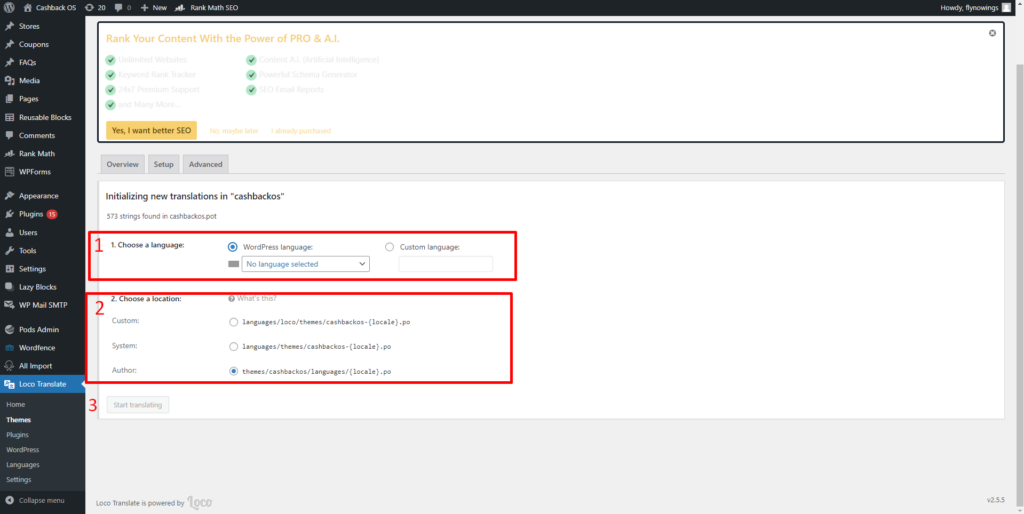The image size is (1024, 514).
Task: Open the comments bubble in admin bar
Action: (x=122, y=8)
